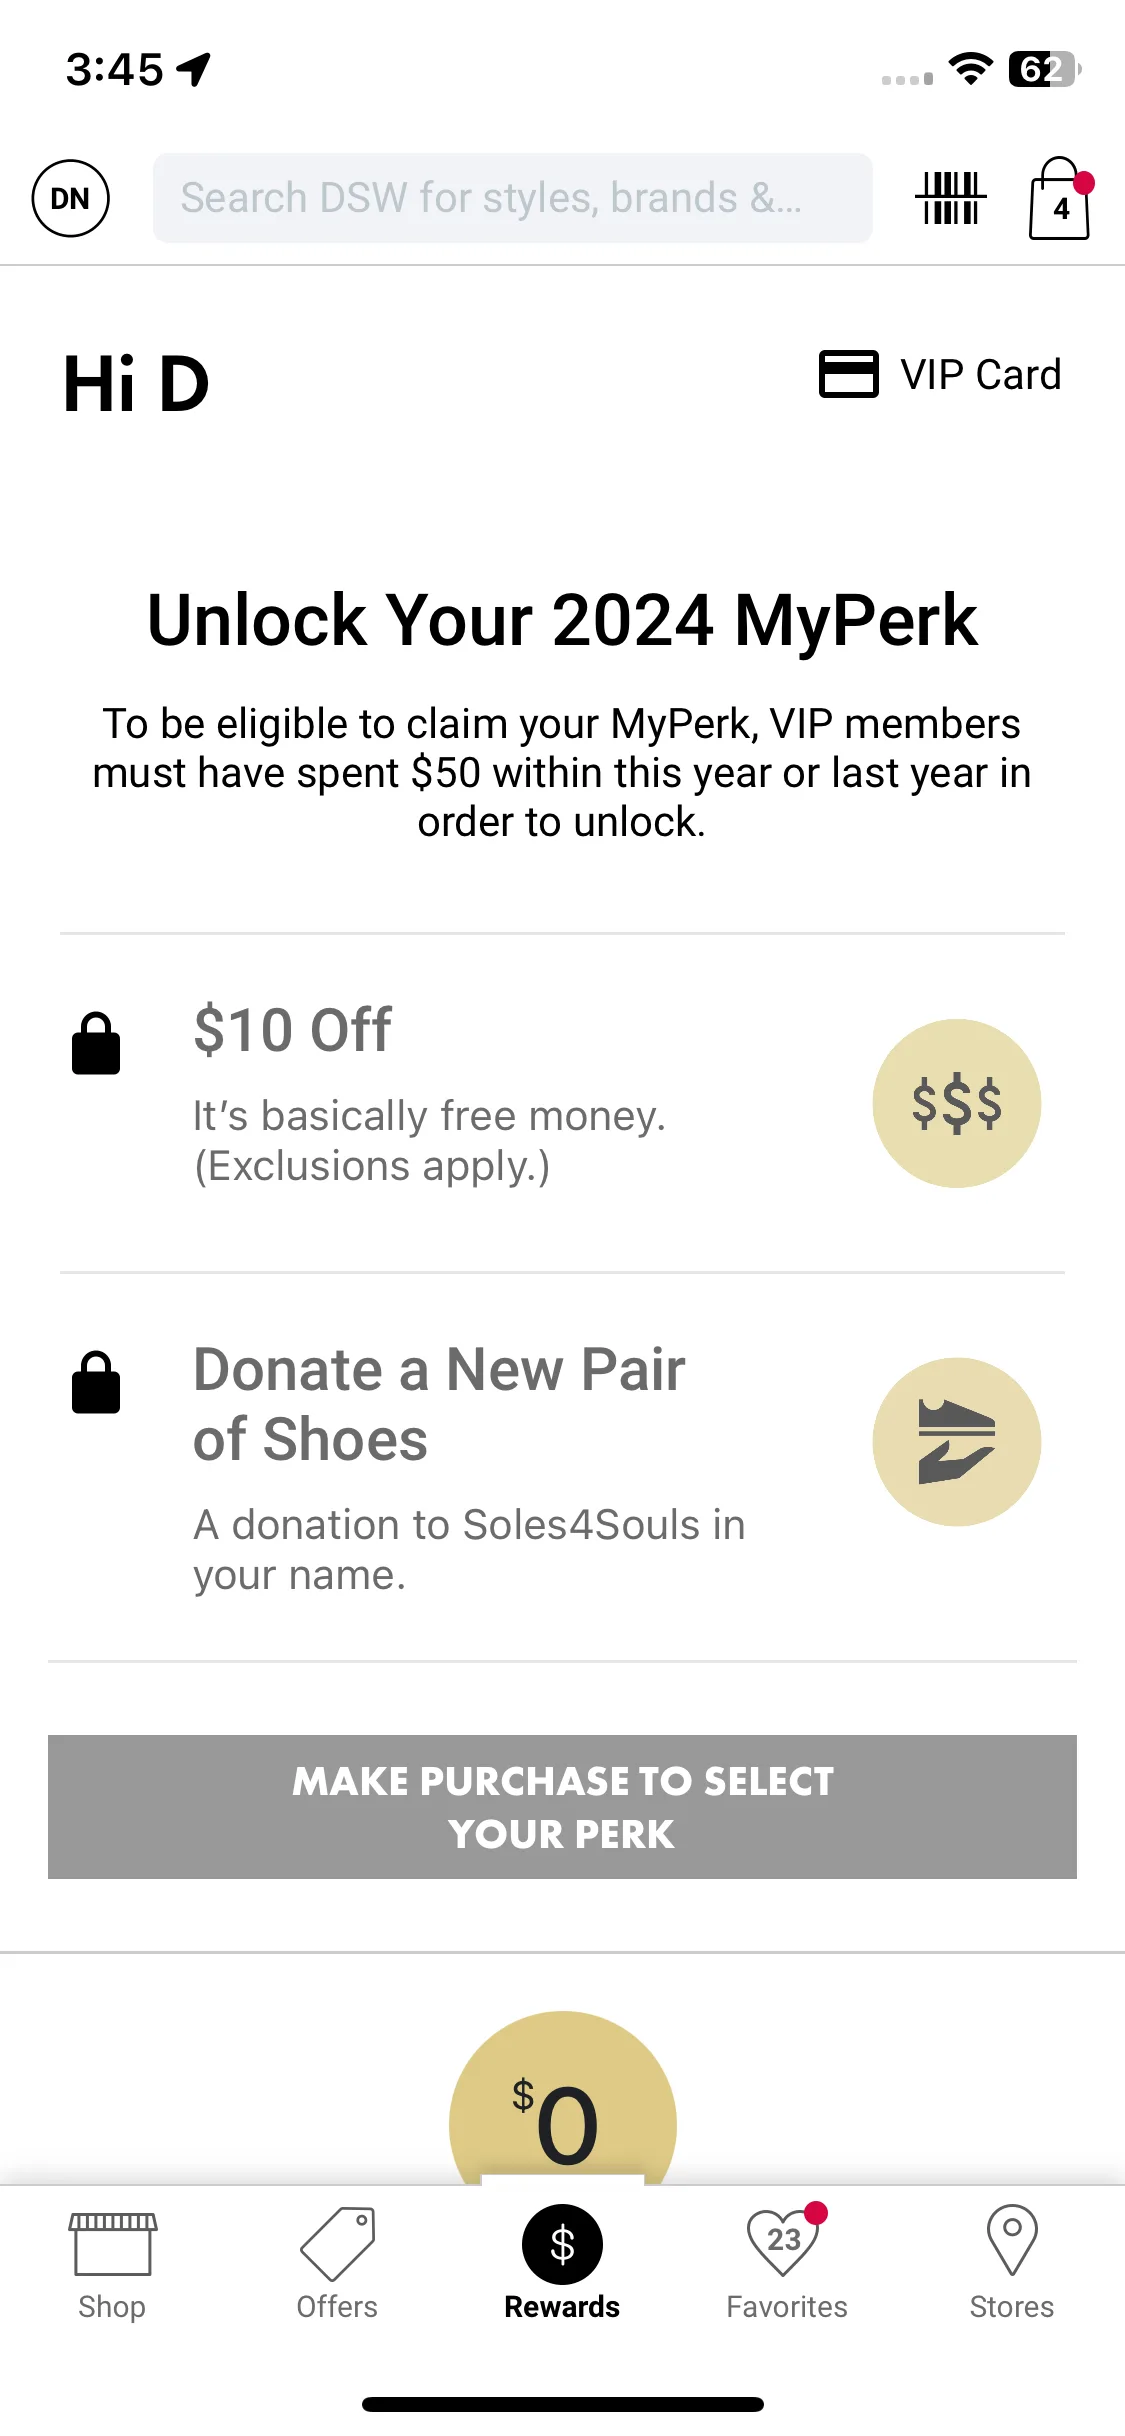
Task: Tap the shoe donation circle icon
Action: tap(957, 1441)
